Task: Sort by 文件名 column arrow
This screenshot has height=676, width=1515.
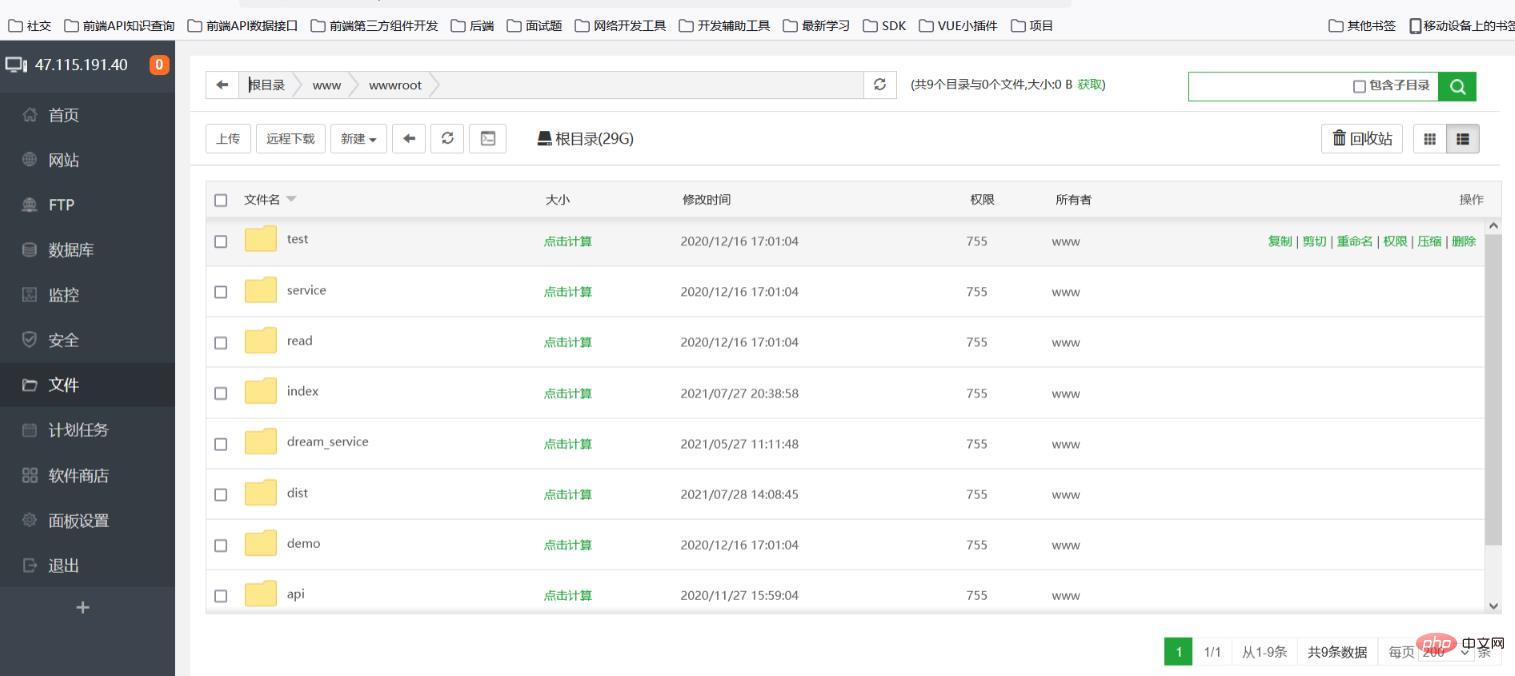Action: click(x=292, y=199)
